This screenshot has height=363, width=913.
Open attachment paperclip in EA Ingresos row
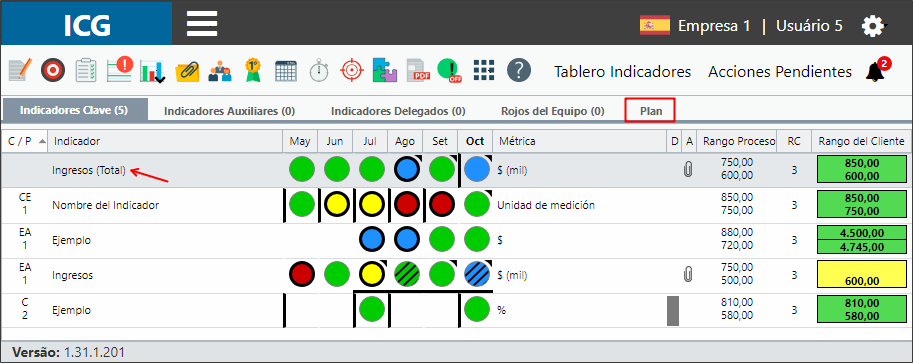click(x=688, y=275)
